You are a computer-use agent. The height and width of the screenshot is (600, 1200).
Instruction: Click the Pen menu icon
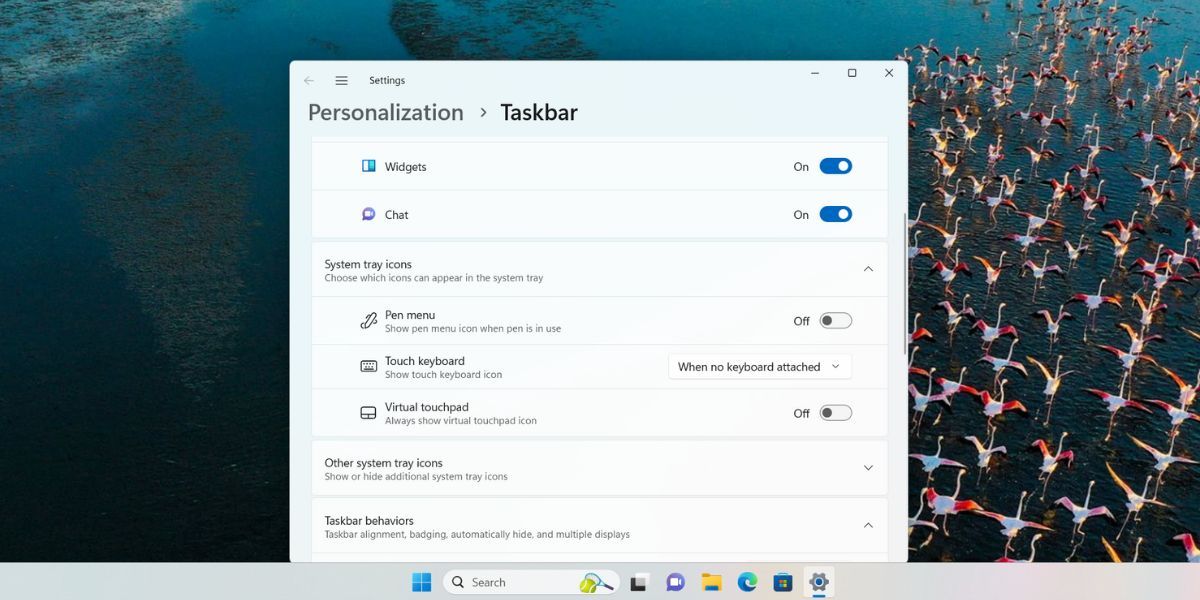click(x=368, y=320)
